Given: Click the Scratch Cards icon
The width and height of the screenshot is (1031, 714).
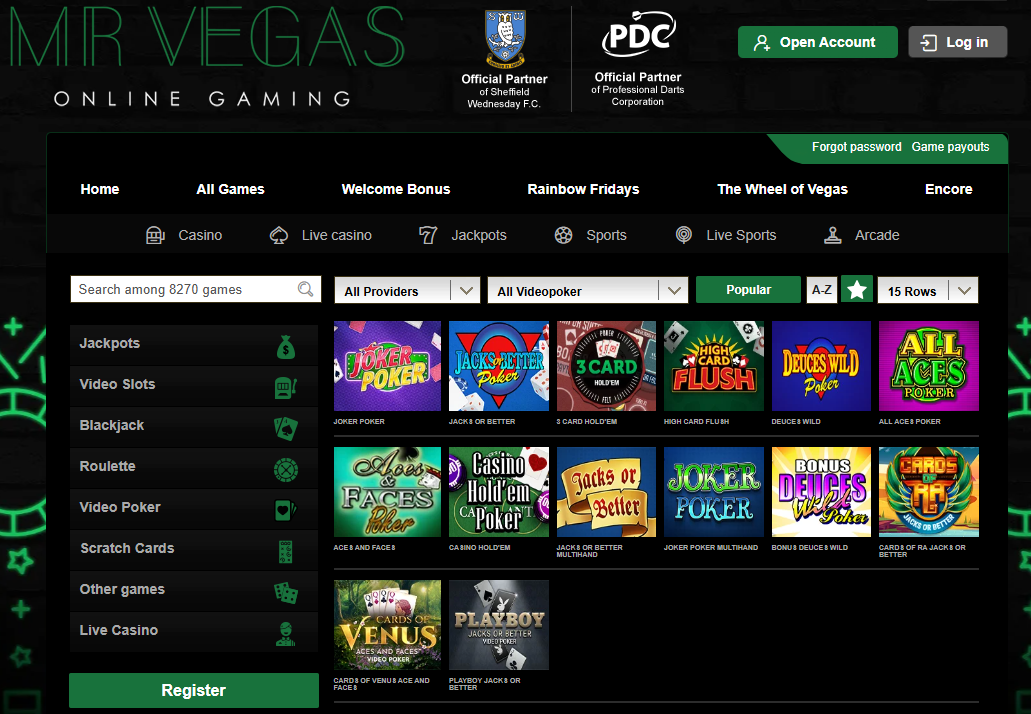Looking at the screenshot, I should pyautogui.click(x=285, y=552).
